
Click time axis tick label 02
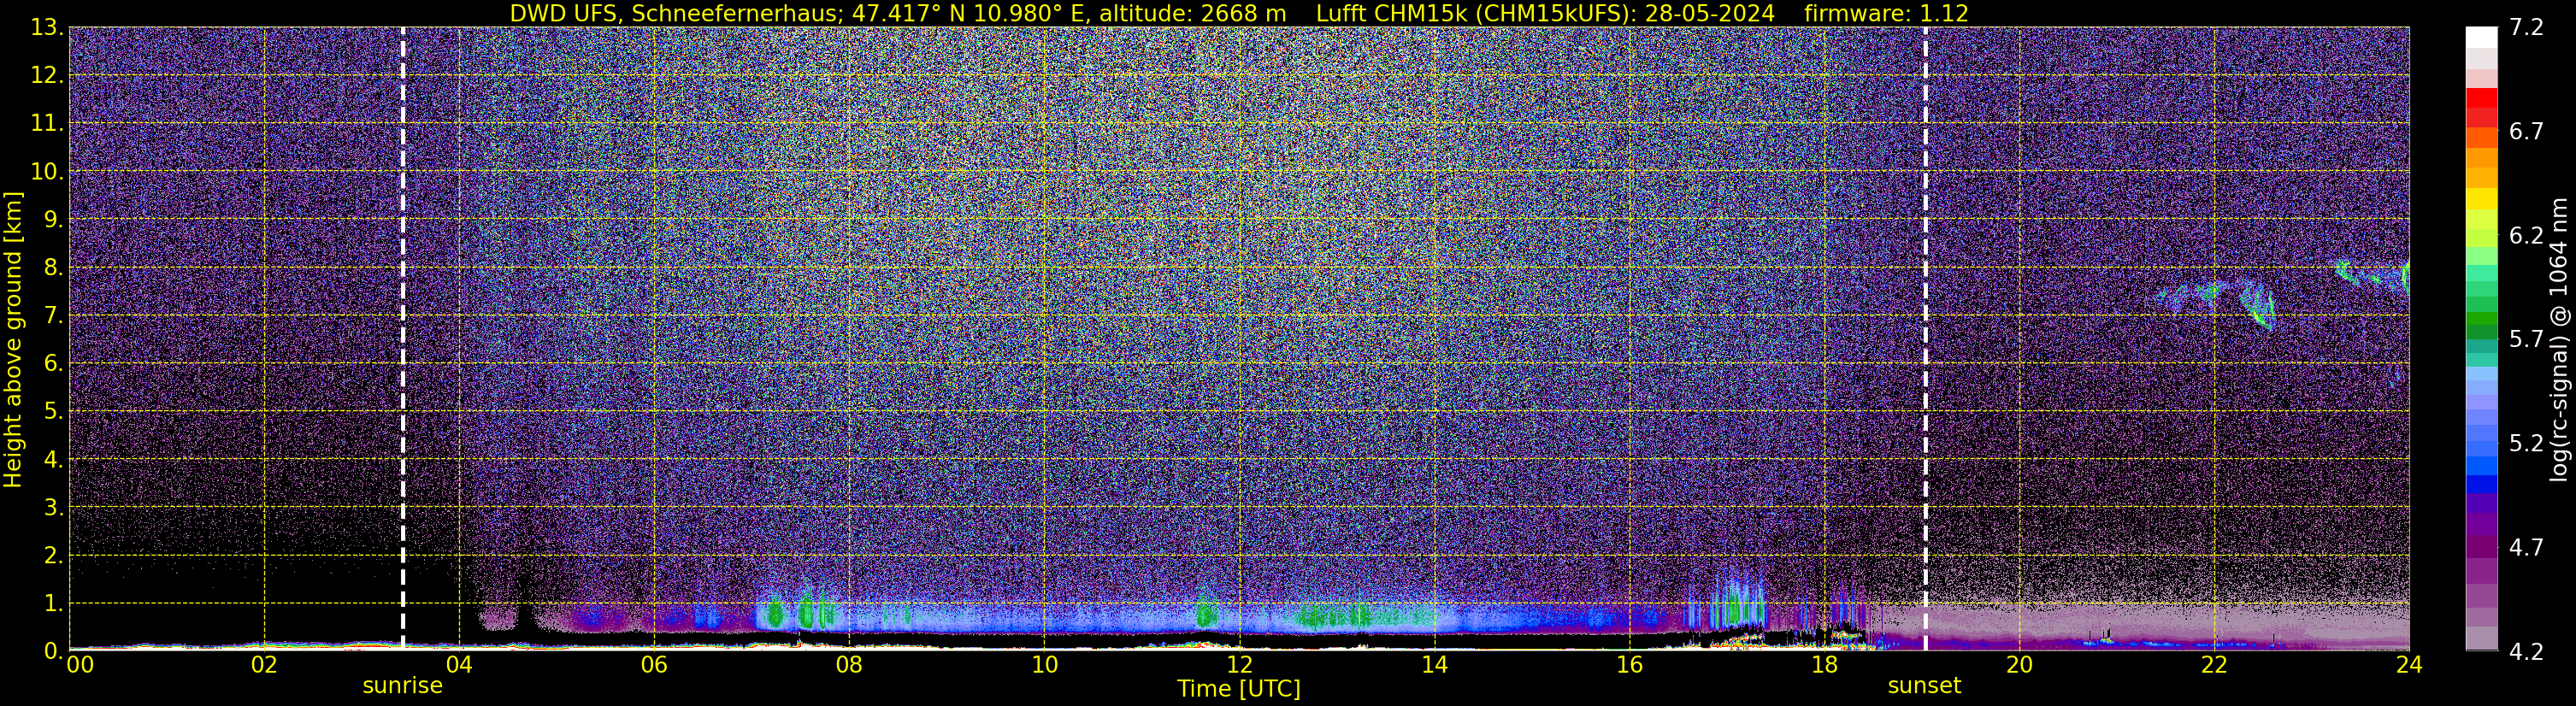264,665
